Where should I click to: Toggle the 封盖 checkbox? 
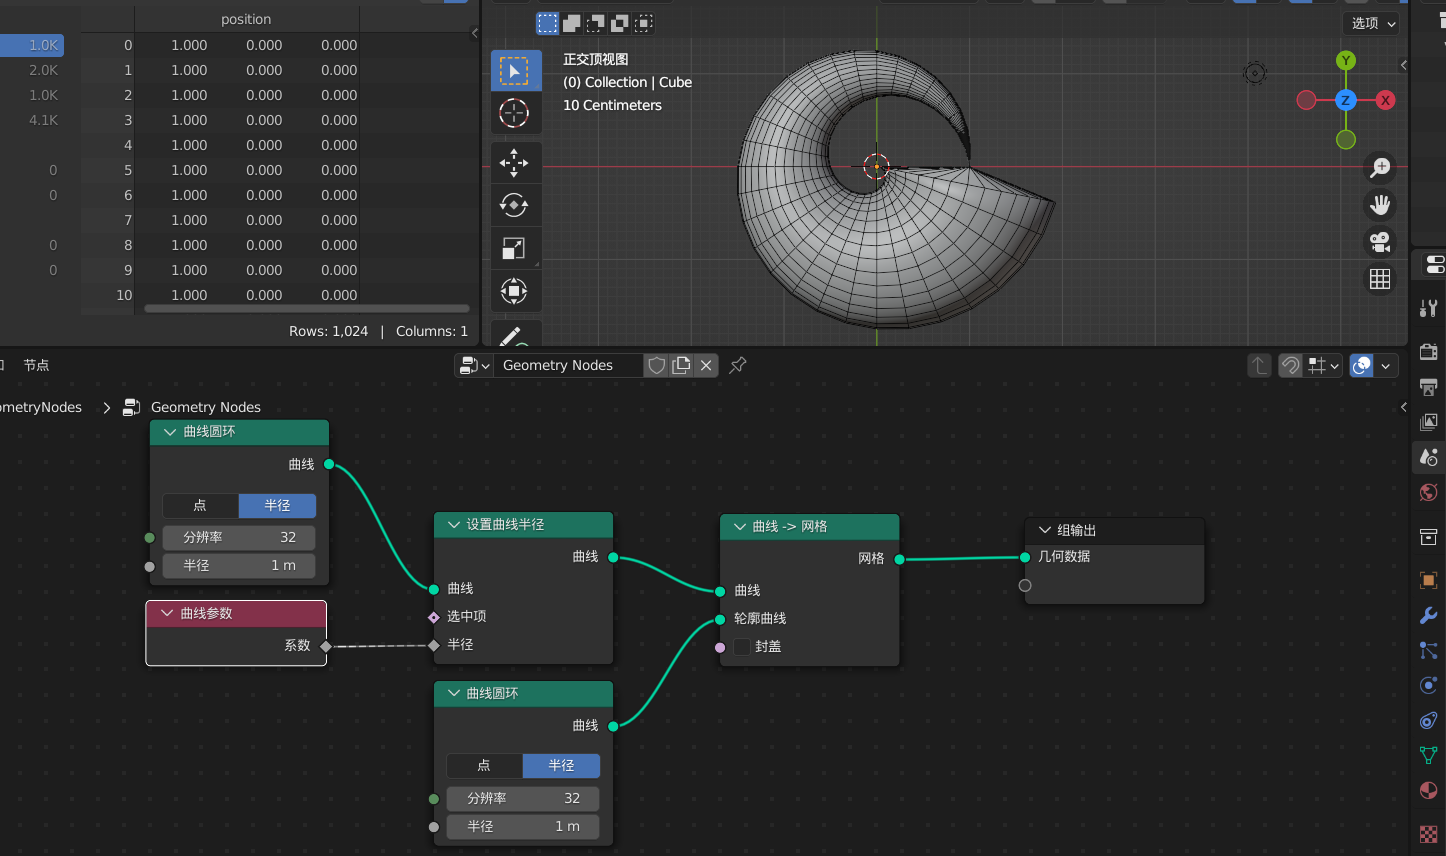[742, 647]
